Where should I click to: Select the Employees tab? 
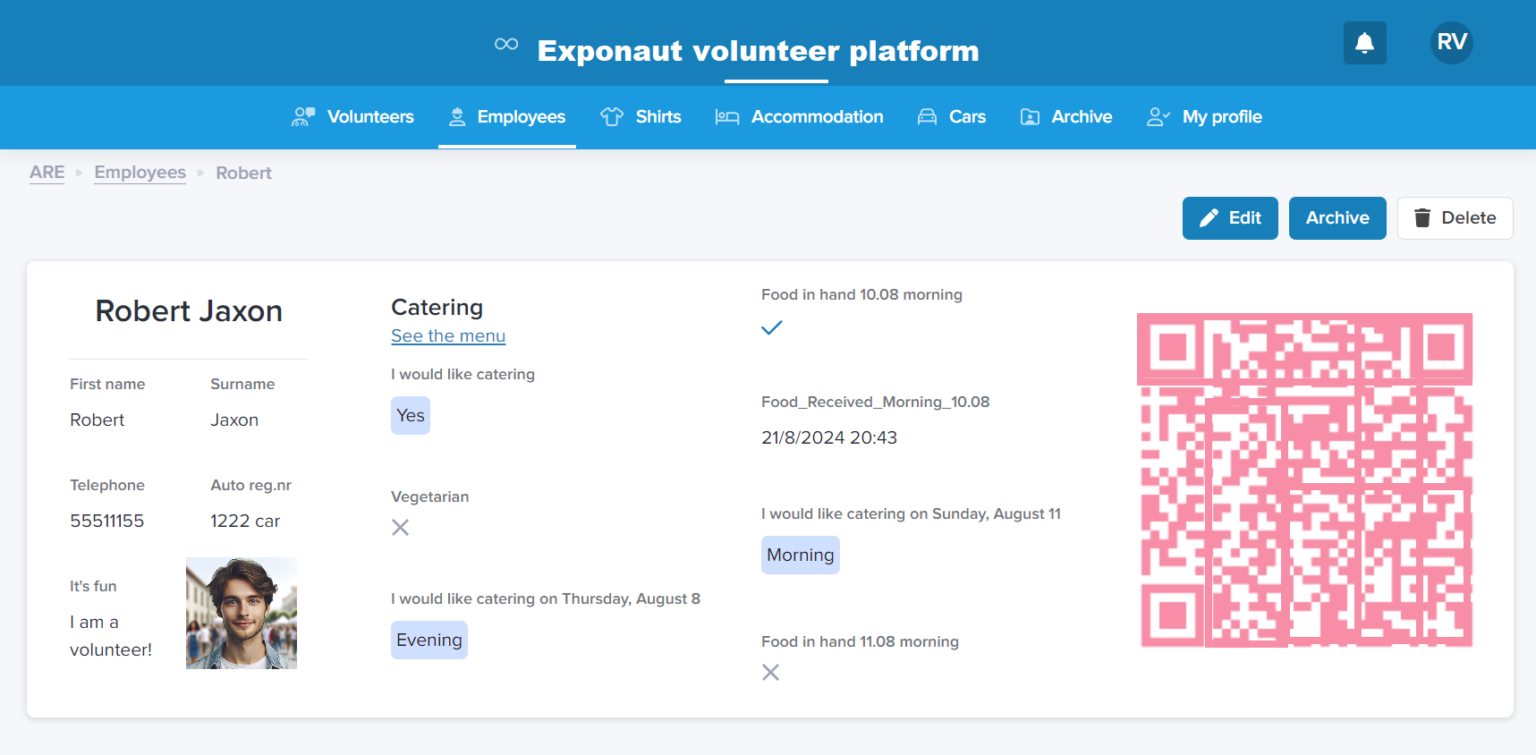[x=507, y=117]
